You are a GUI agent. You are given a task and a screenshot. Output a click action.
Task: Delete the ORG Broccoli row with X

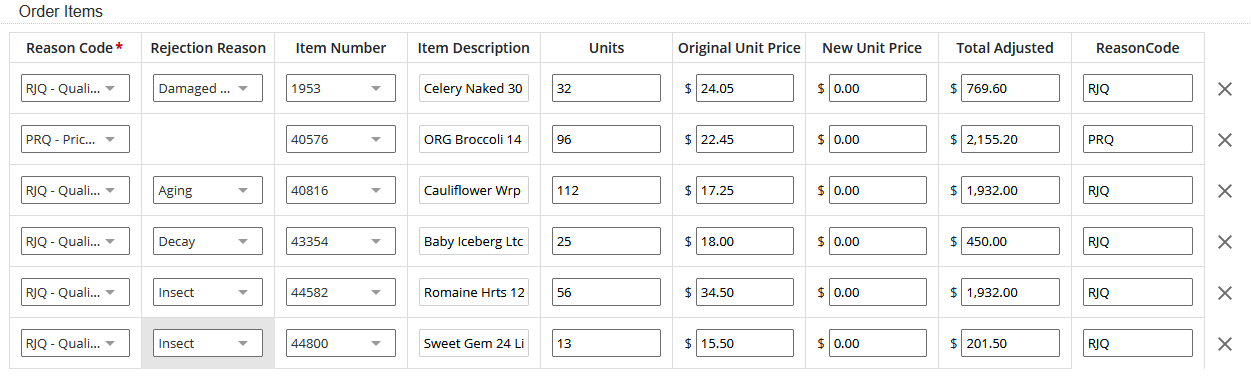tap(1224, 140)
